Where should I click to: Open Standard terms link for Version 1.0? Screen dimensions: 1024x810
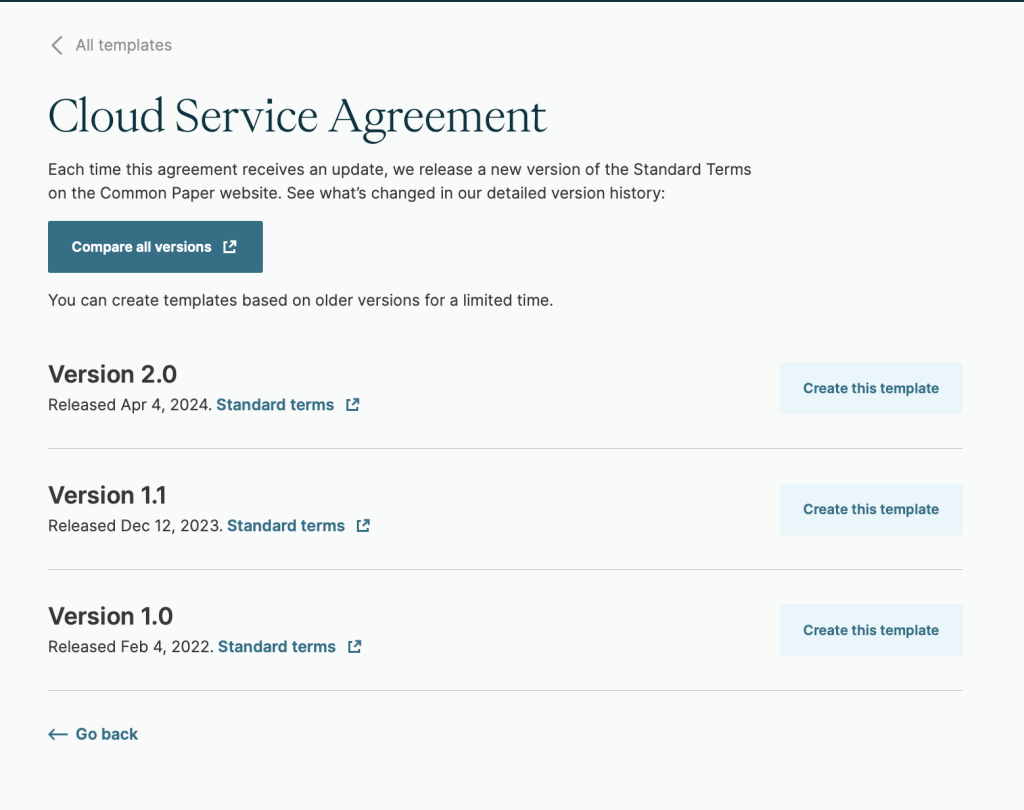point(277,647)
